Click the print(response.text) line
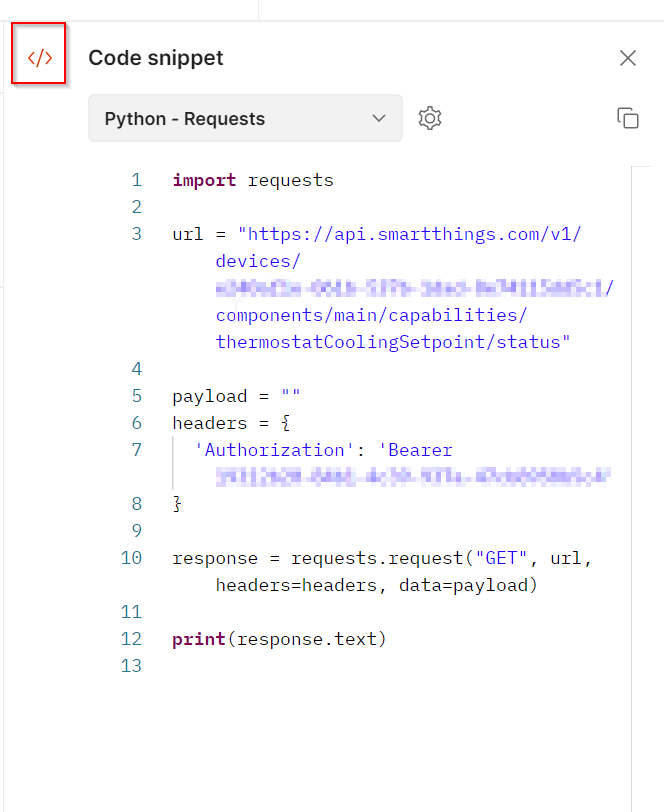The height and width of the screenshot is (812, 664). (279, 638)
